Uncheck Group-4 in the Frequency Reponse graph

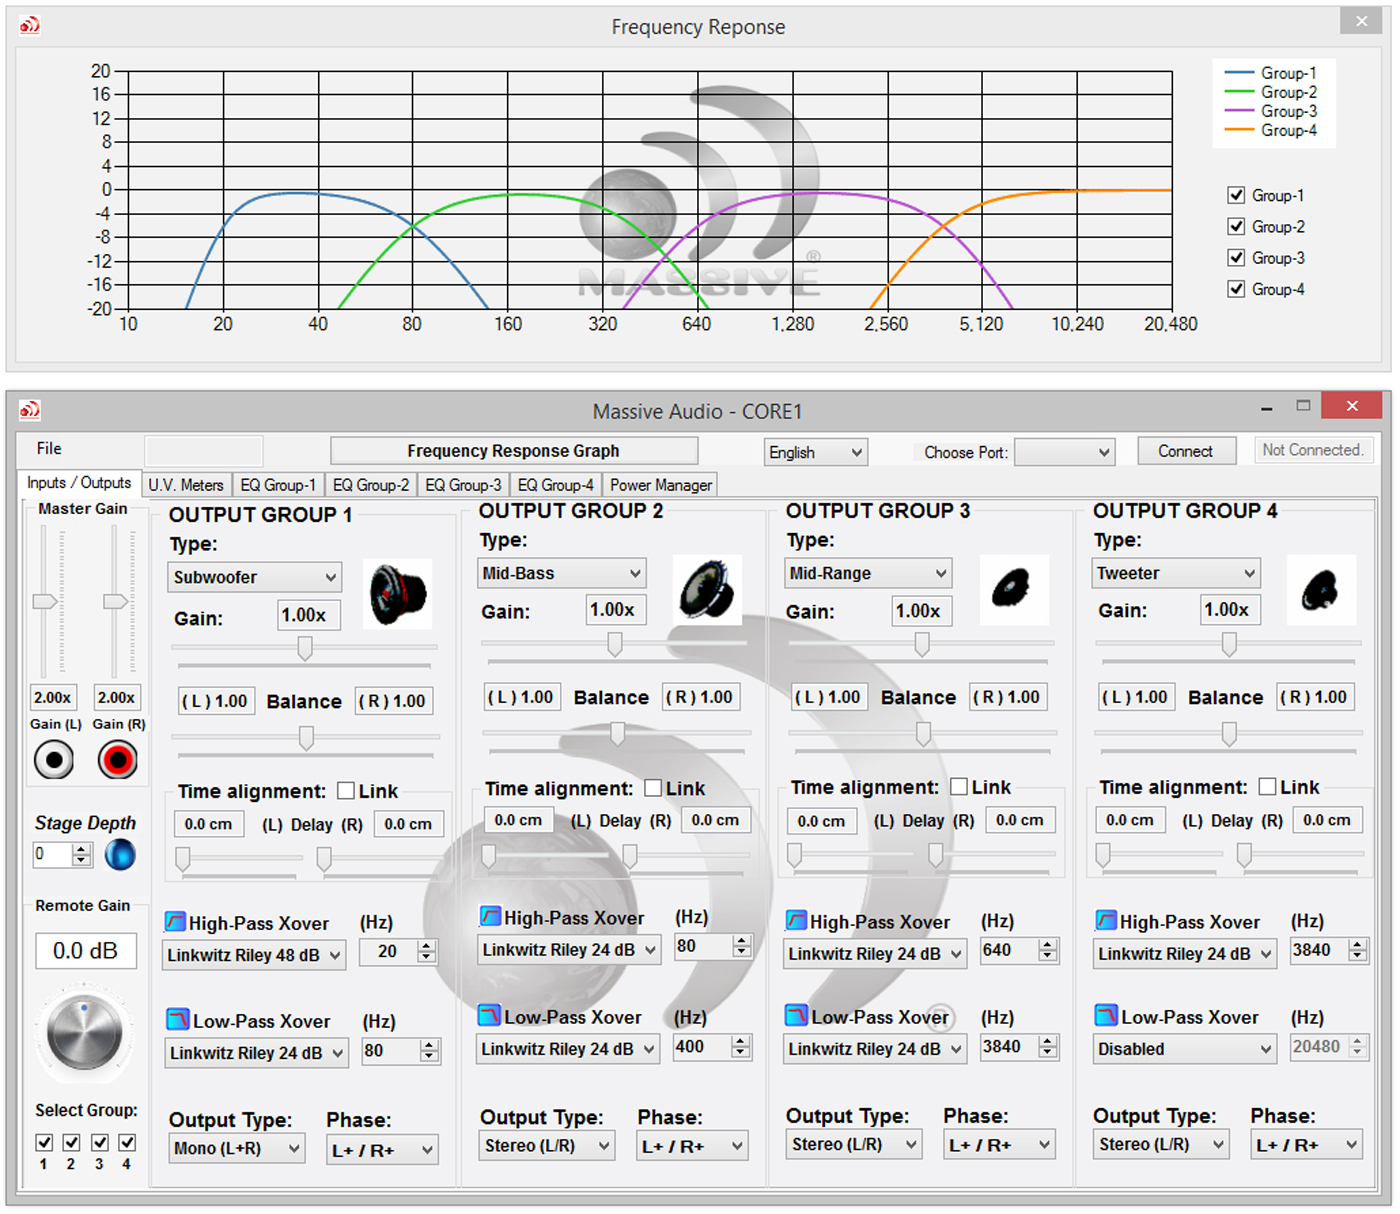click(x=1236, y=289)
